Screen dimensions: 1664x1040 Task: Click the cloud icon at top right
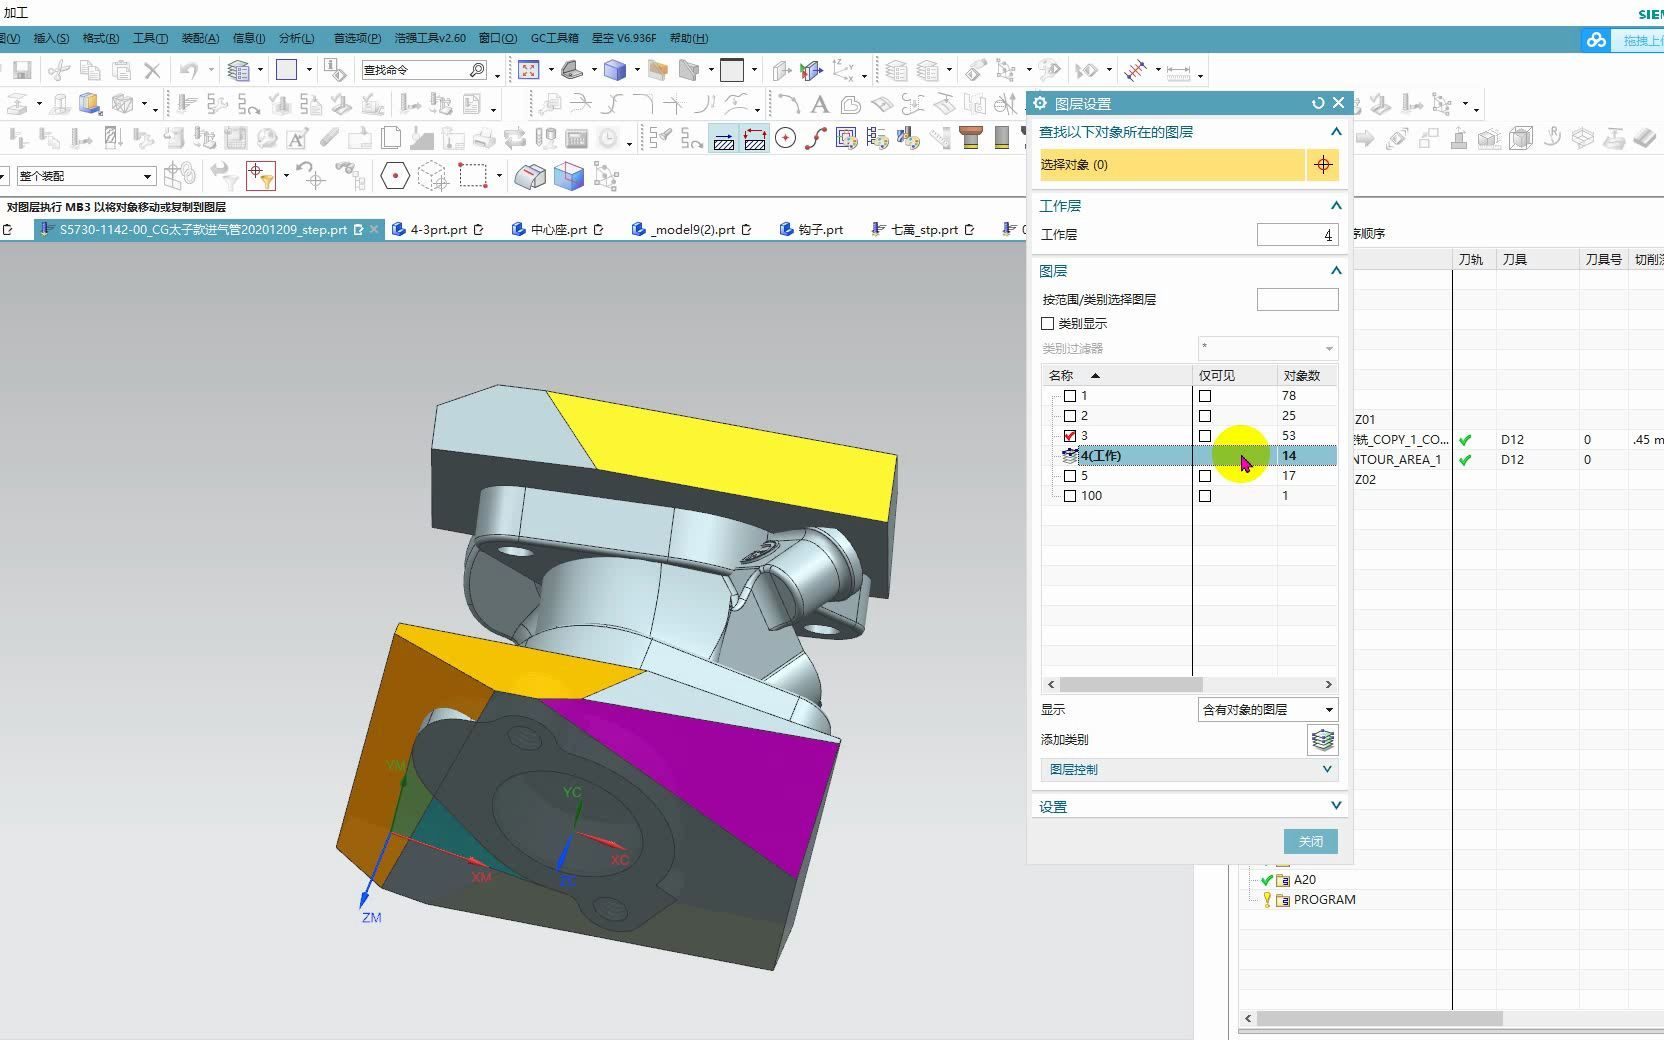point(1596,40)
